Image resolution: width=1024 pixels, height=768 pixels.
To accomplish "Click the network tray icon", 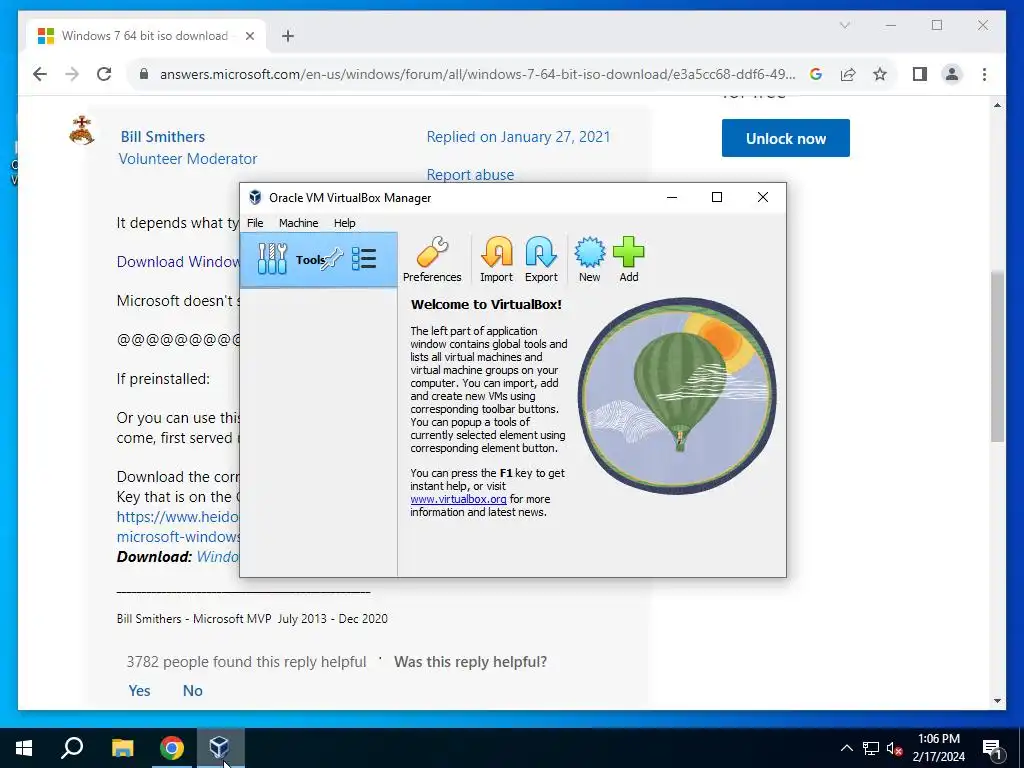I will point(871,748).
